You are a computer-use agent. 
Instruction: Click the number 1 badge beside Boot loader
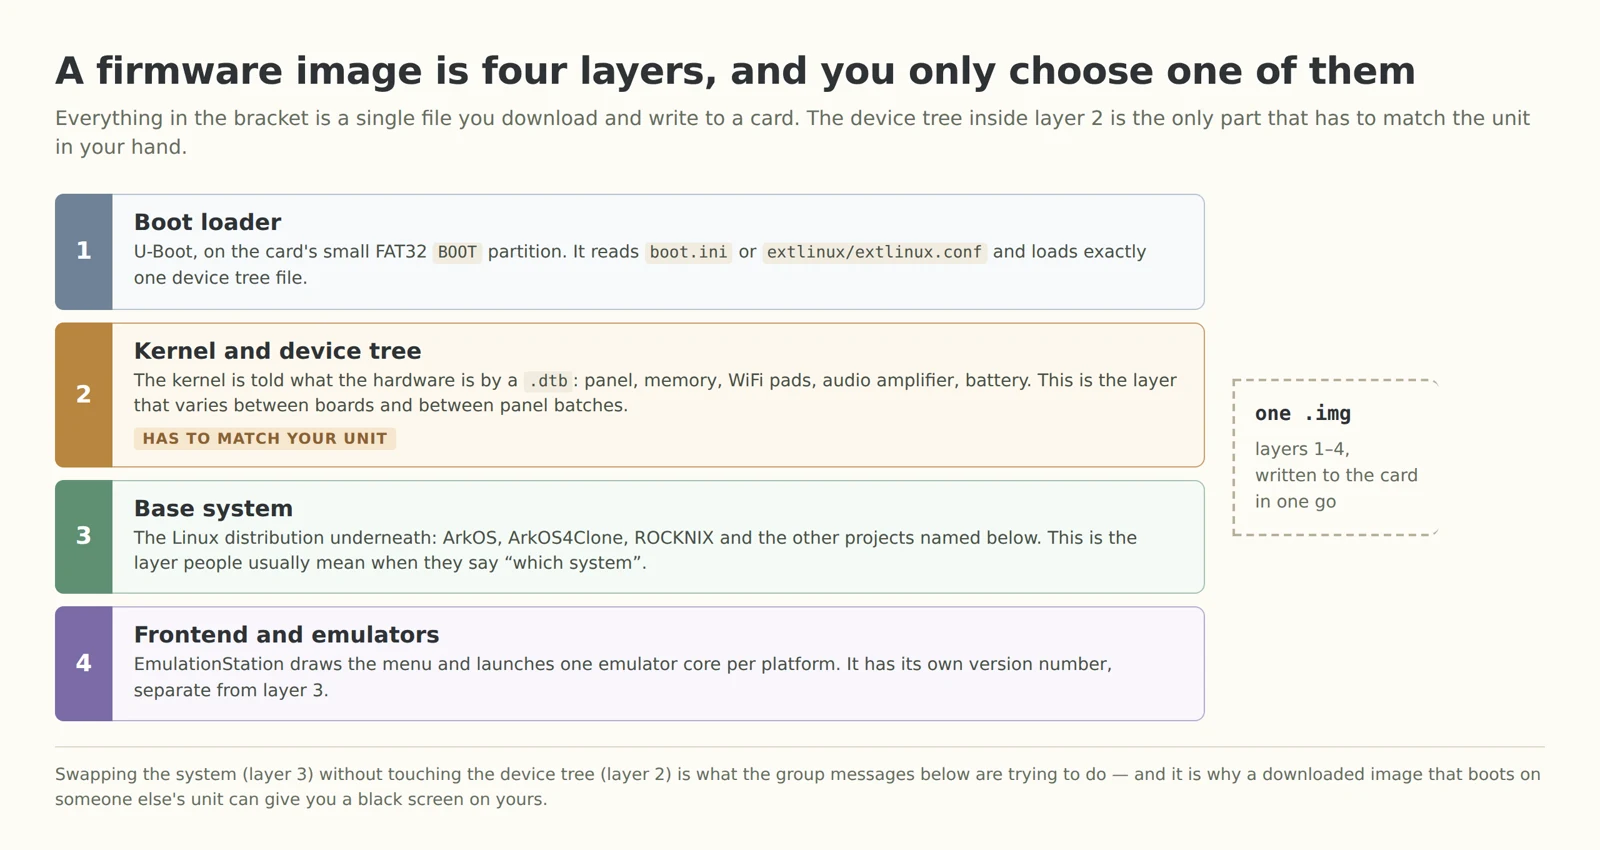pyautogui.click(x=84, y=251)
